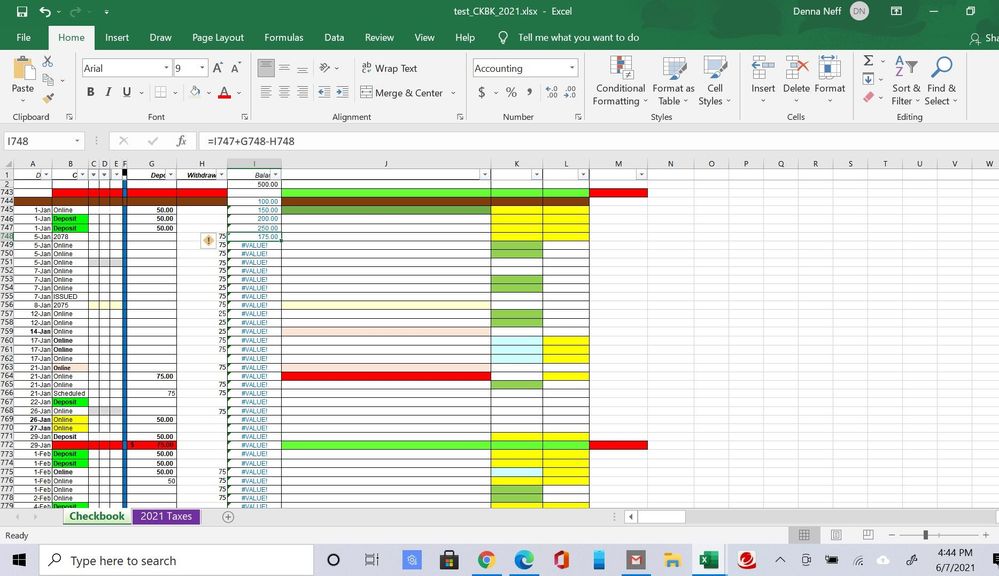Toggle italic formatting
The height and width of the screenshot is (576, 999).
pos(108,91)
